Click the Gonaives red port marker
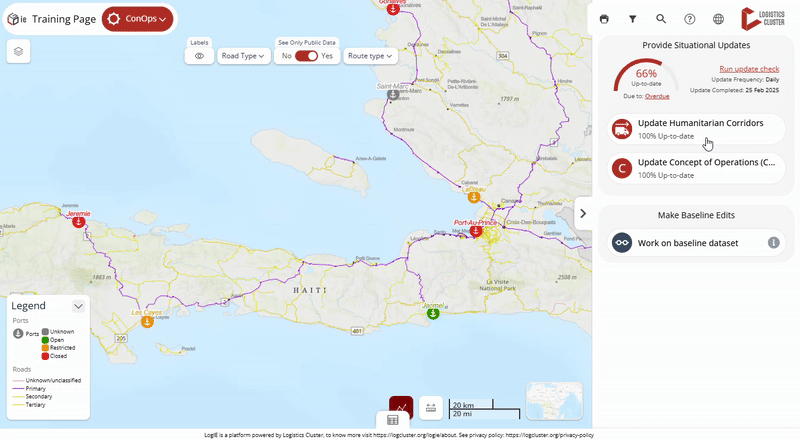 tap(393, 9)
